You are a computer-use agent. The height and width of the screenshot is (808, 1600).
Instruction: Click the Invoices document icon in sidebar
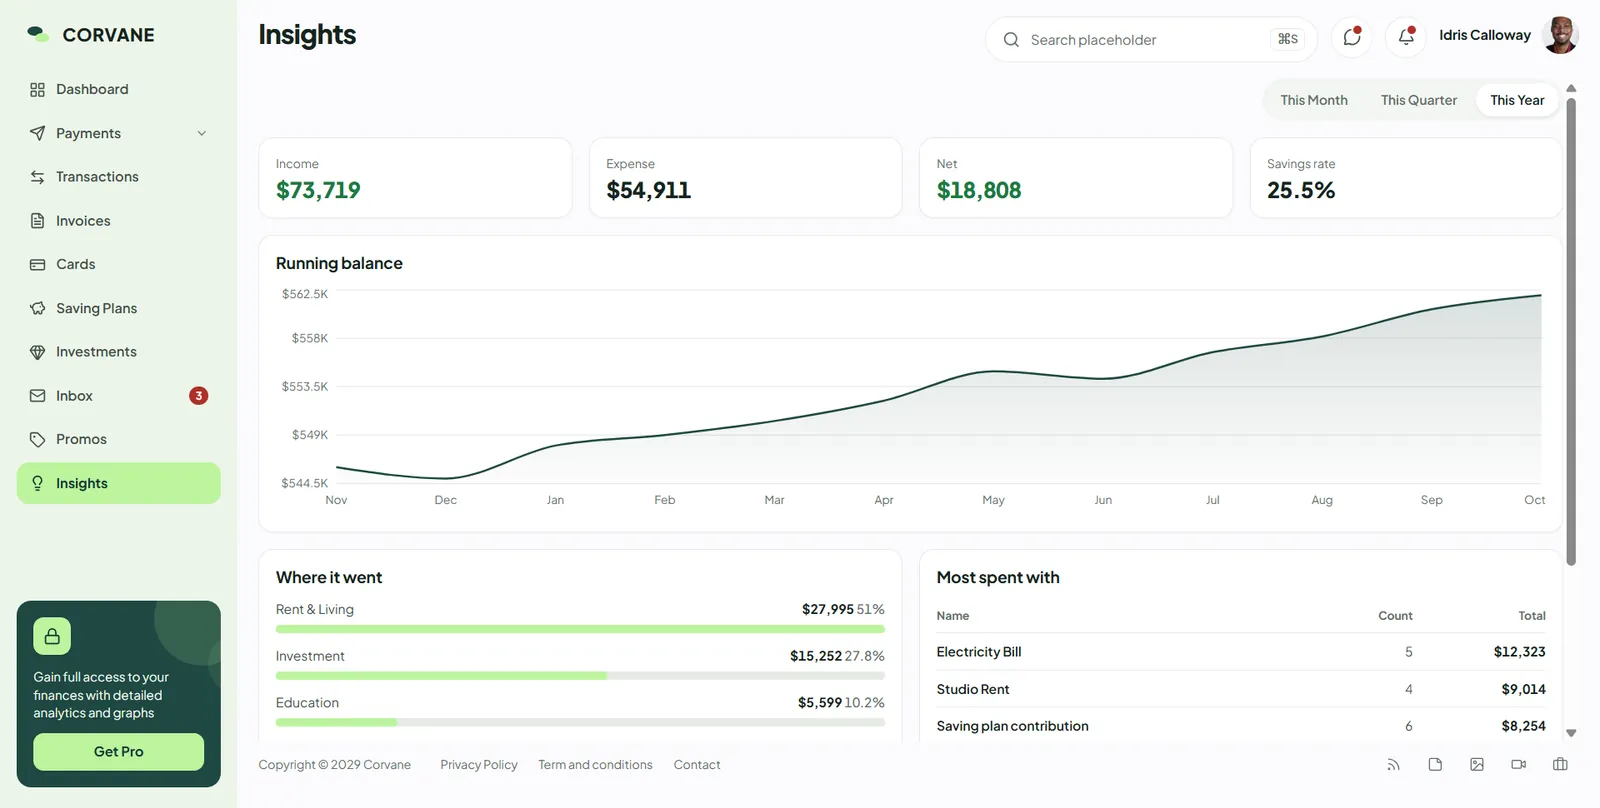[x=38, y=221]
